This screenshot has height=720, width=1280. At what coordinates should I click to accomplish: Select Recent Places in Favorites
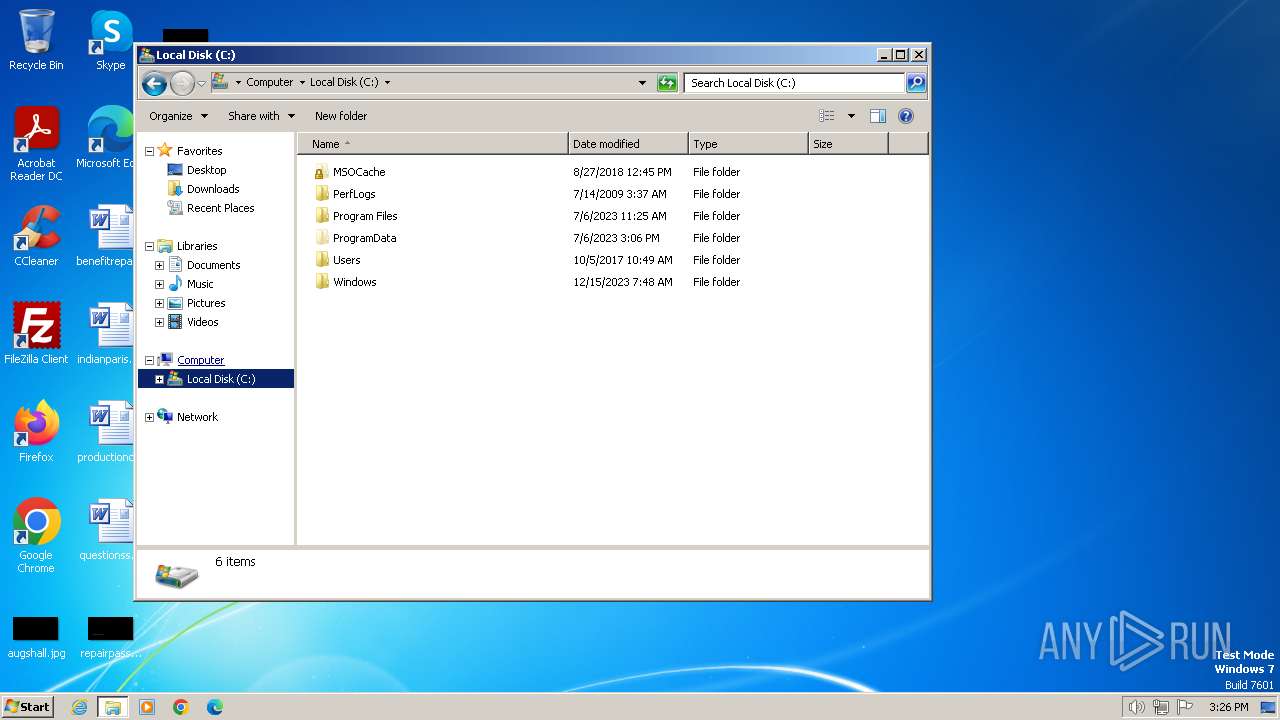point(220,208)
